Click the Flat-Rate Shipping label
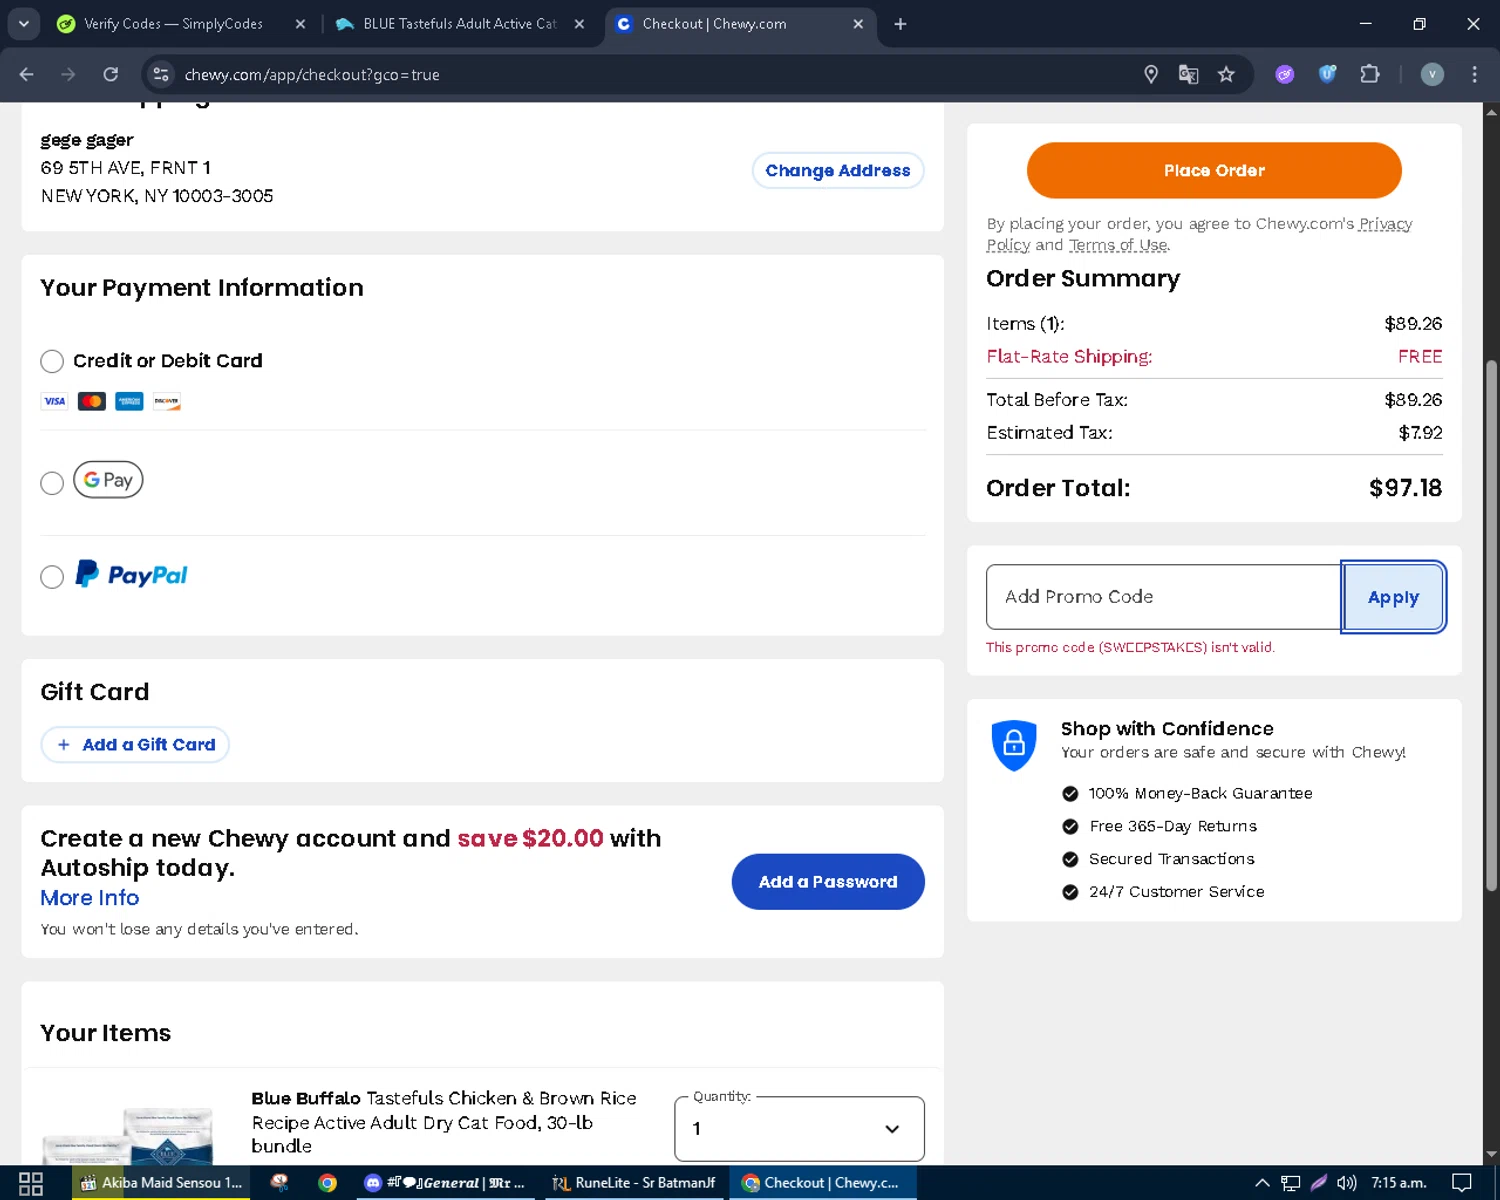The width and height of the screenshot is (1500, 1200). tap(1069, 356)
